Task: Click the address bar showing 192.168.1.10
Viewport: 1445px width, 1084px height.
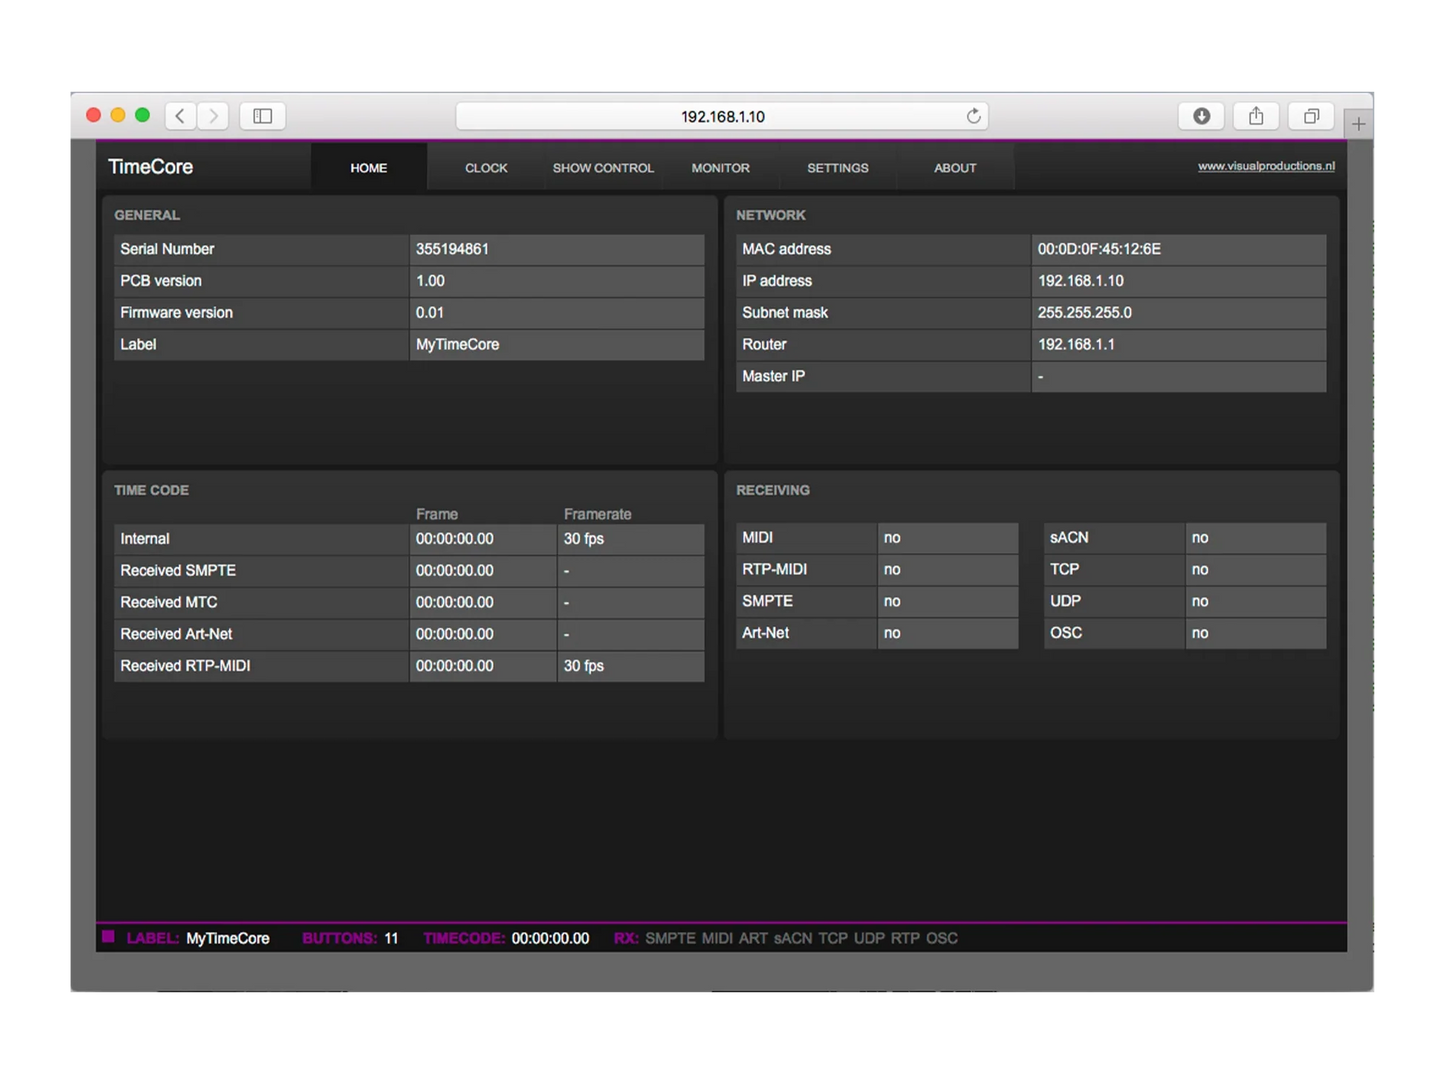Action: 722,116
